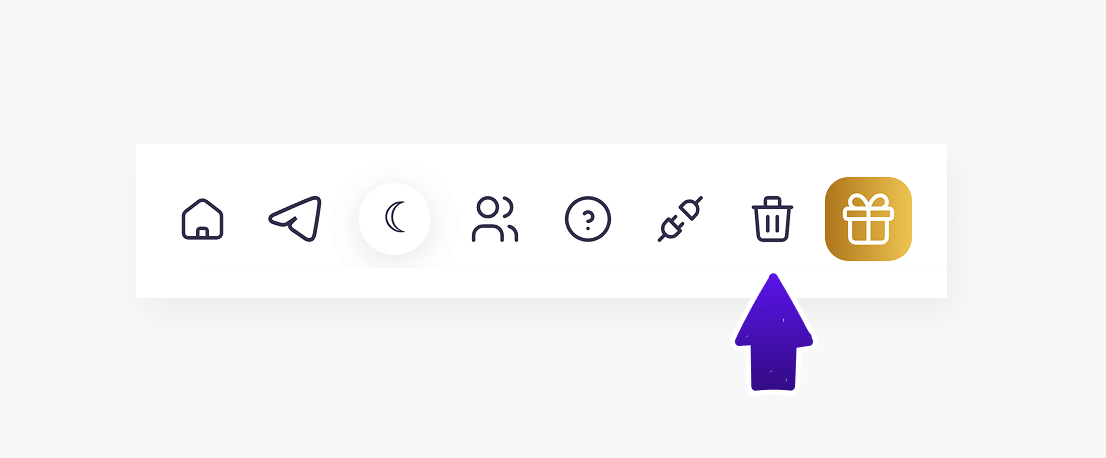Open integrations with the unplugged cable icon
1106x458 pixels.
click(681, 219)
